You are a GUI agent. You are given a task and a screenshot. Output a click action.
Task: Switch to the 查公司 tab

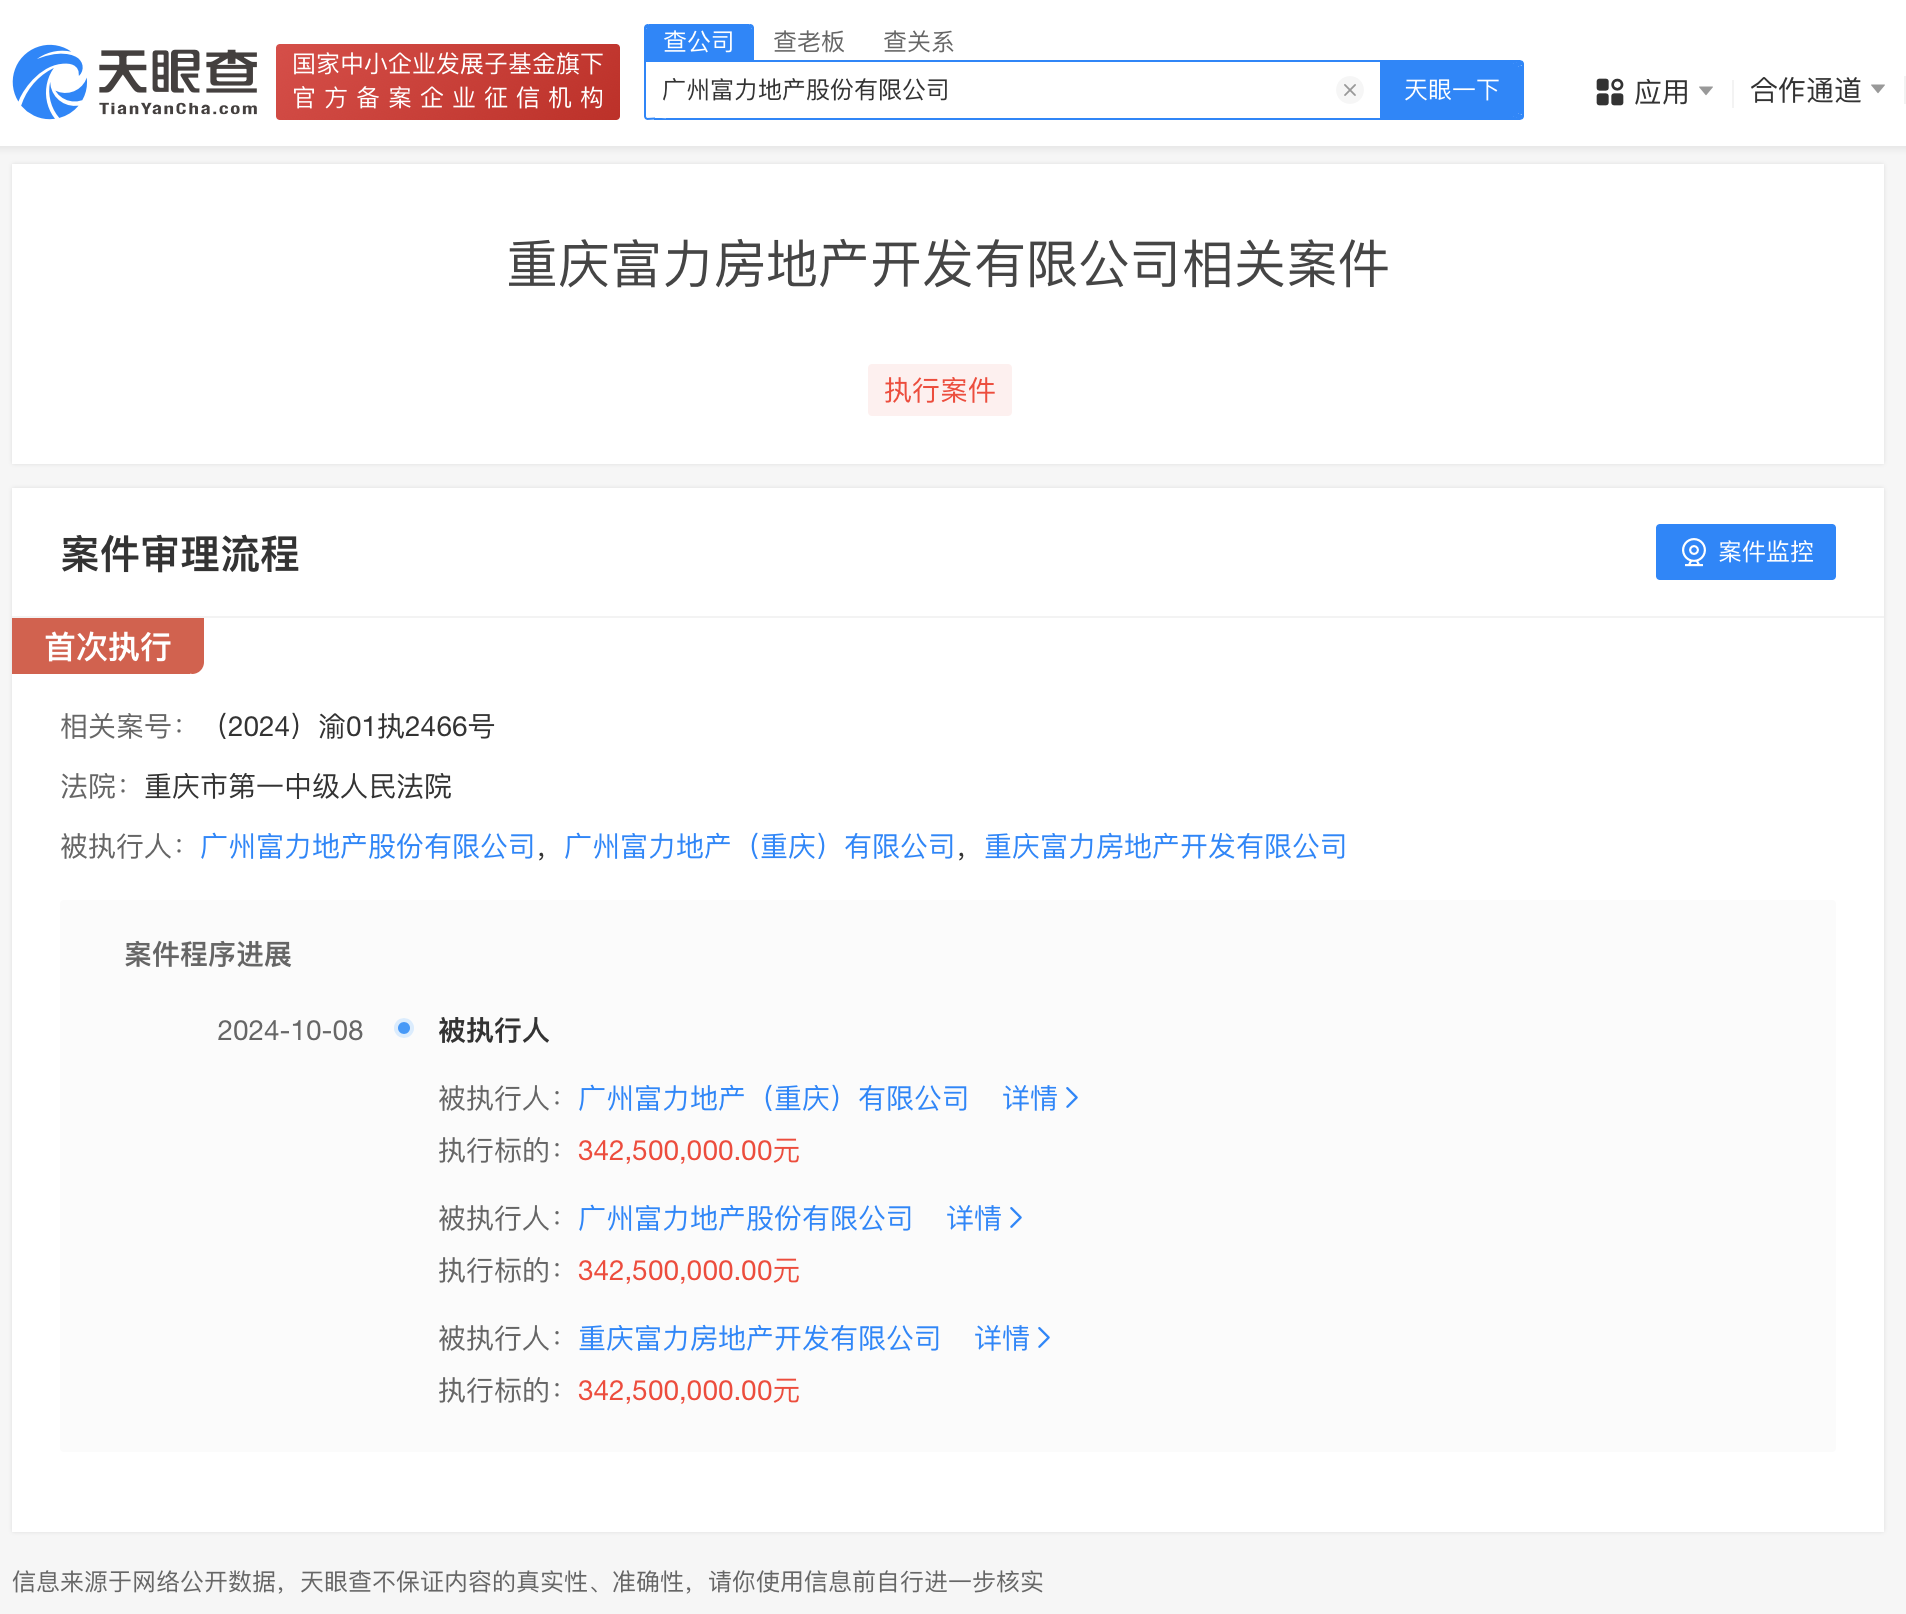pyautogui.click(x=699, y=42)
